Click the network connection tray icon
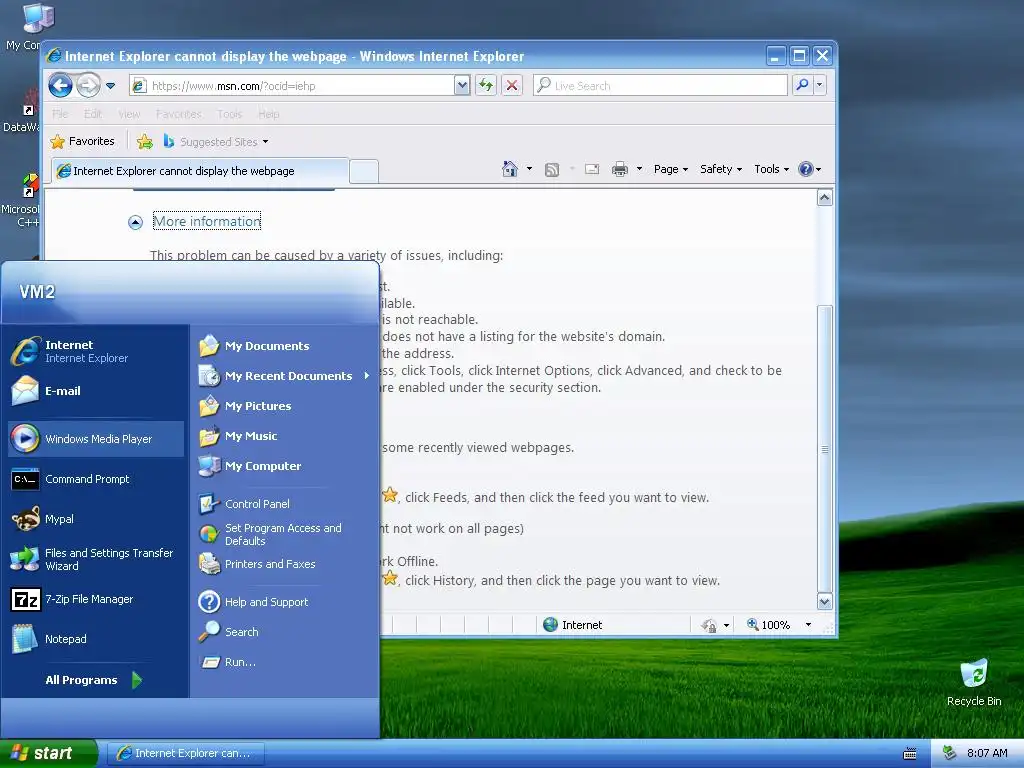1024x768 pixels. pyautogui.click(x=949, y=753)
